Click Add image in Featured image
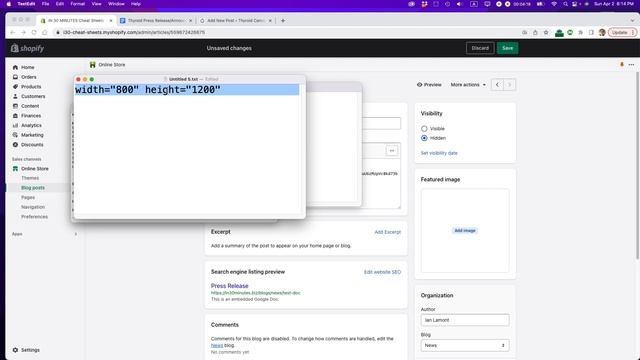This screenshot has height=360, width=640. pyautogui.click(x=465, y=231)
